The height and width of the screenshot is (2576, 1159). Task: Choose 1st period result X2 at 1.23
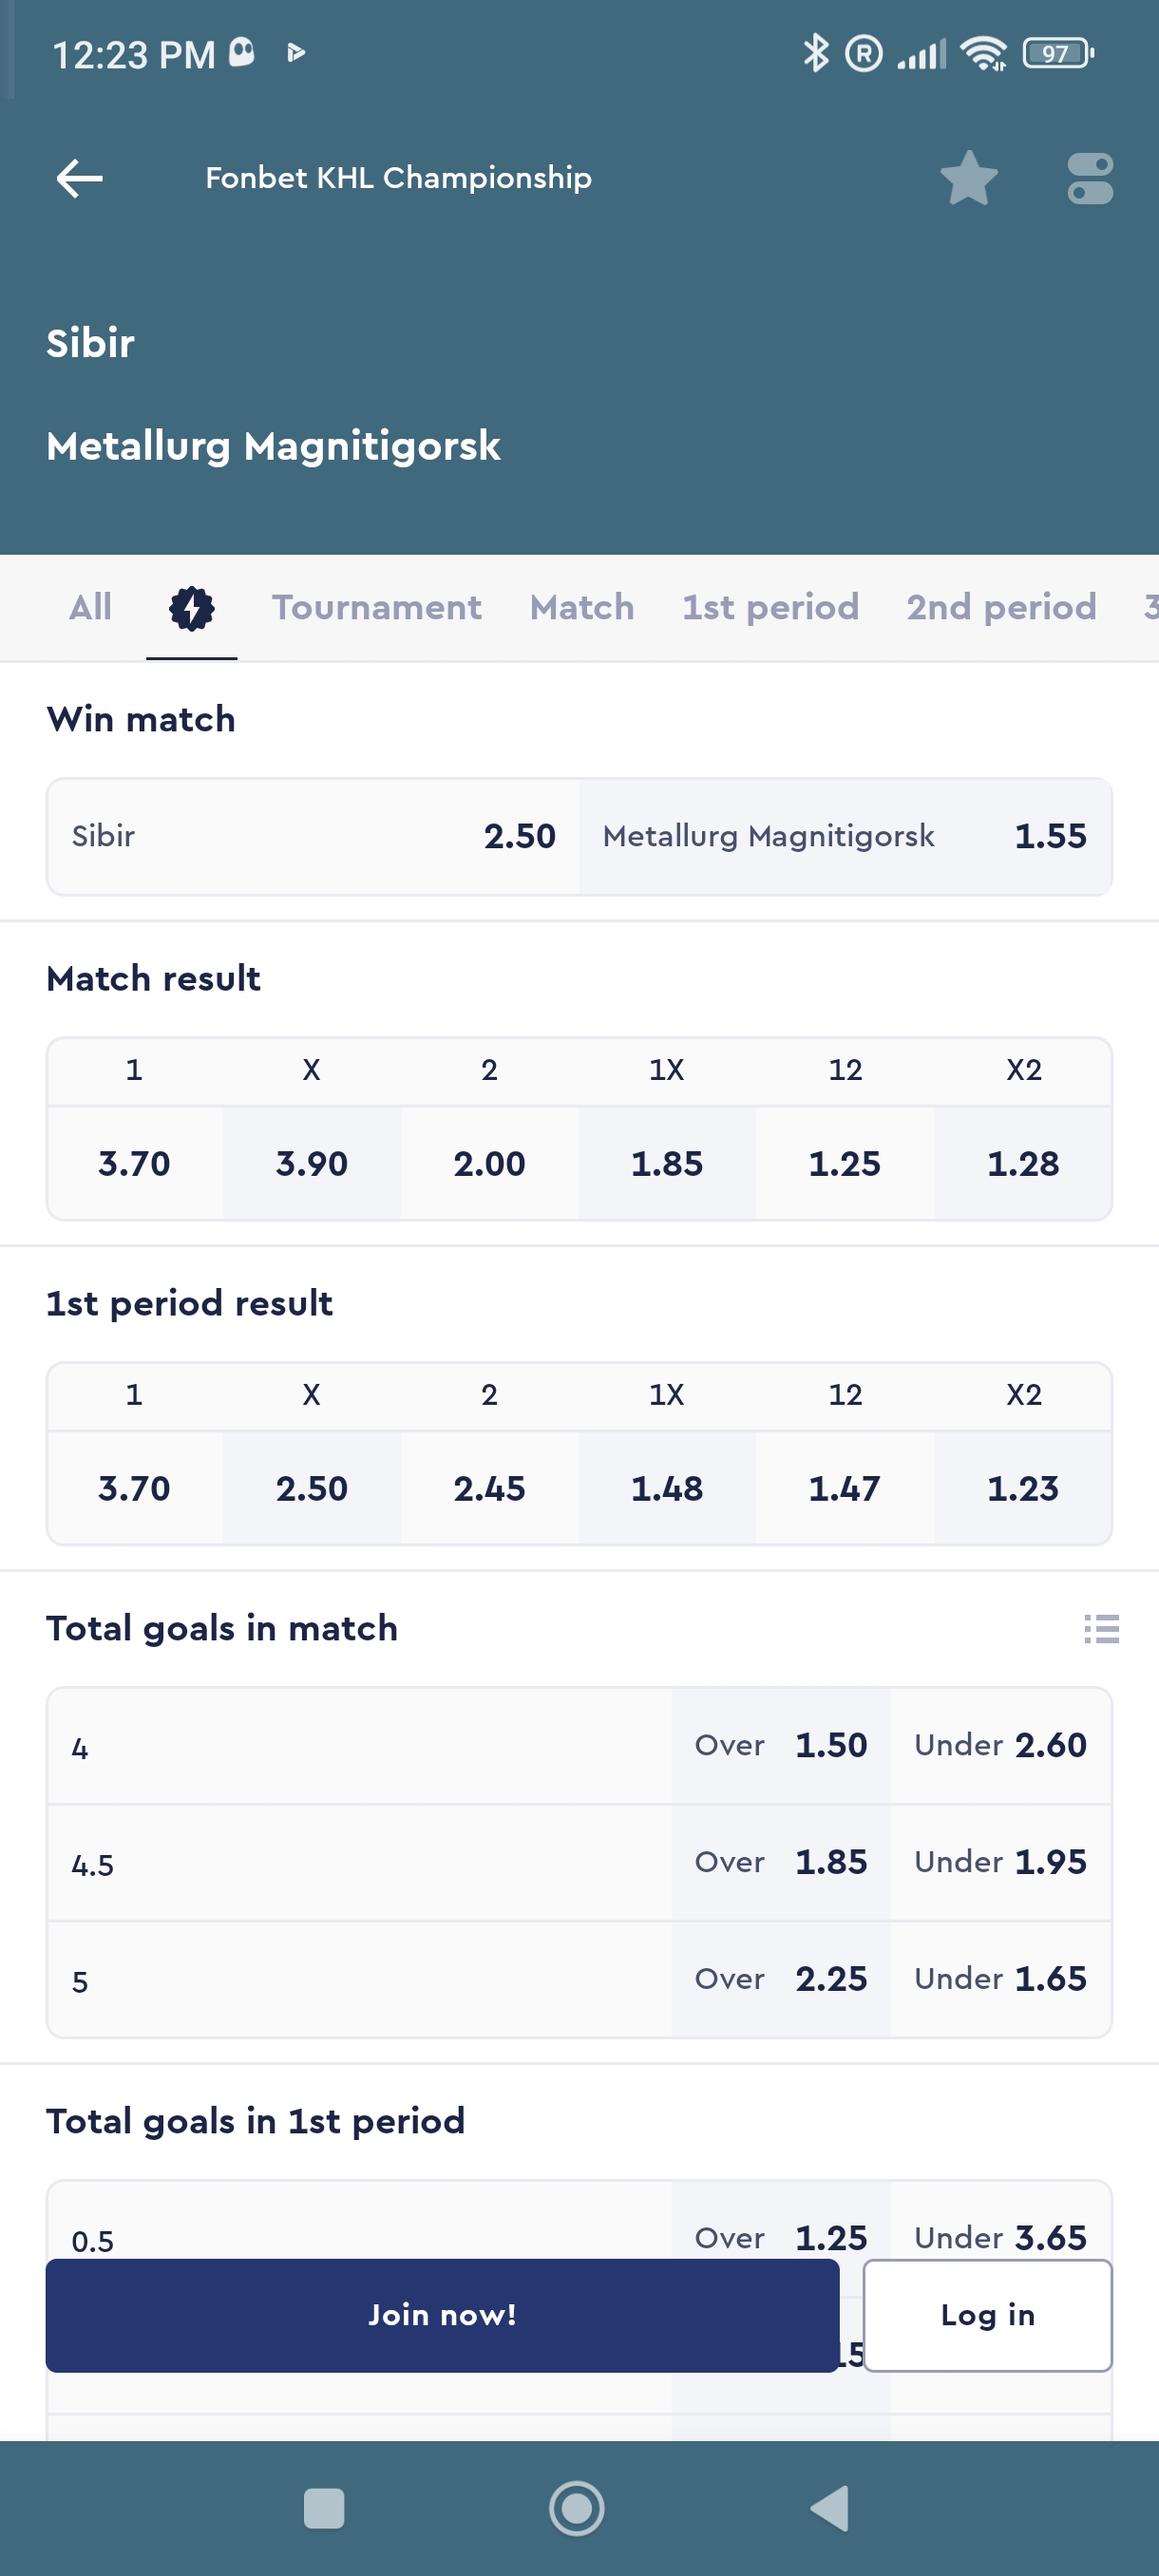click(x=1022, y=1488)
